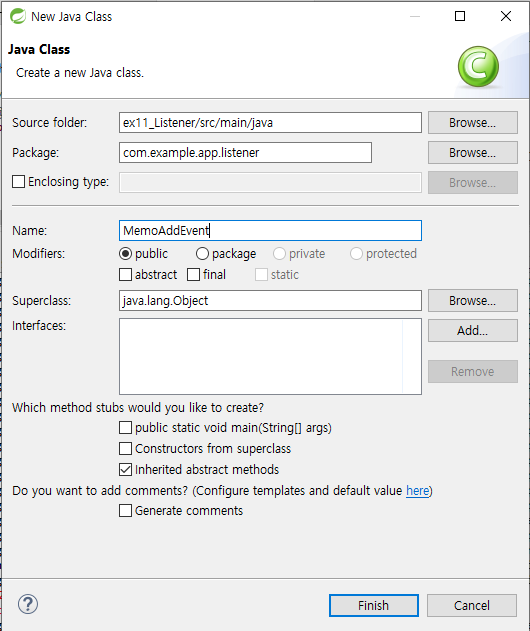Close the New Java Class dialog
This screenshot has width=530, height=631.
pos(505,16)
